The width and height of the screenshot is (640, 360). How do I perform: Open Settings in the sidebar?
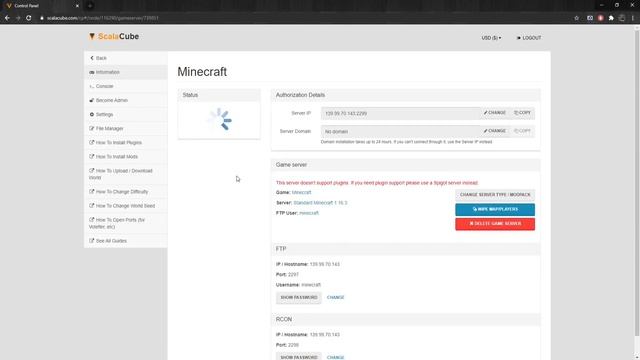[x=126, y=114]
